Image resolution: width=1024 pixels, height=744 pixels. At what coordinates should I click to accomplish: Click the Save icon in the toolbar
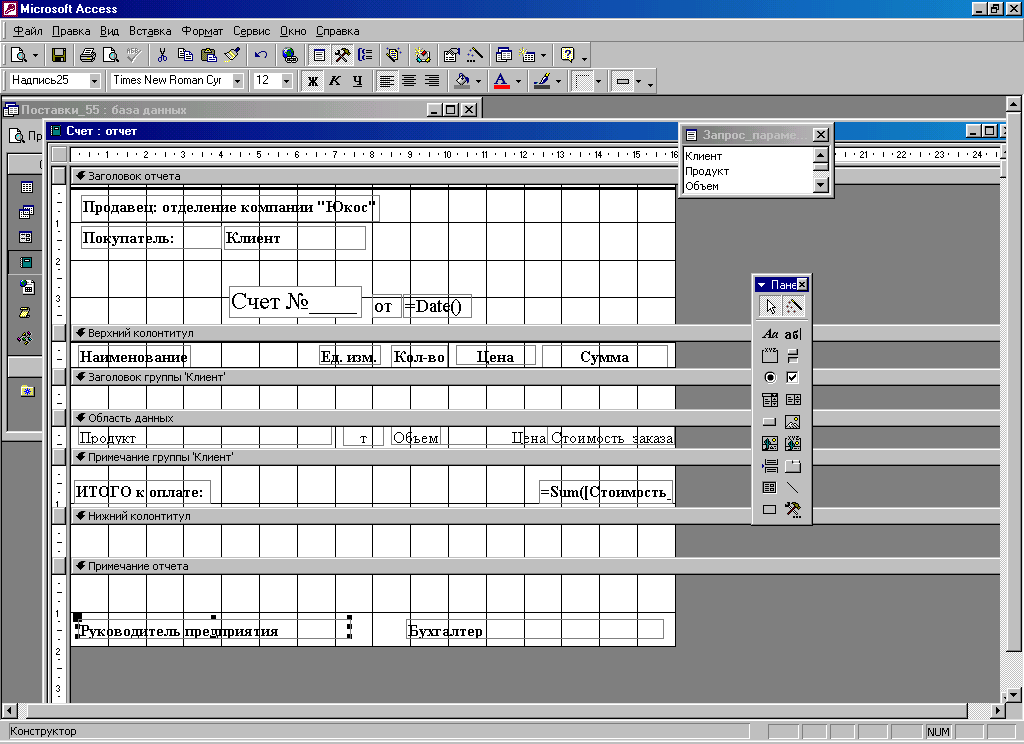pyautogui.click(x=59, y=55)
